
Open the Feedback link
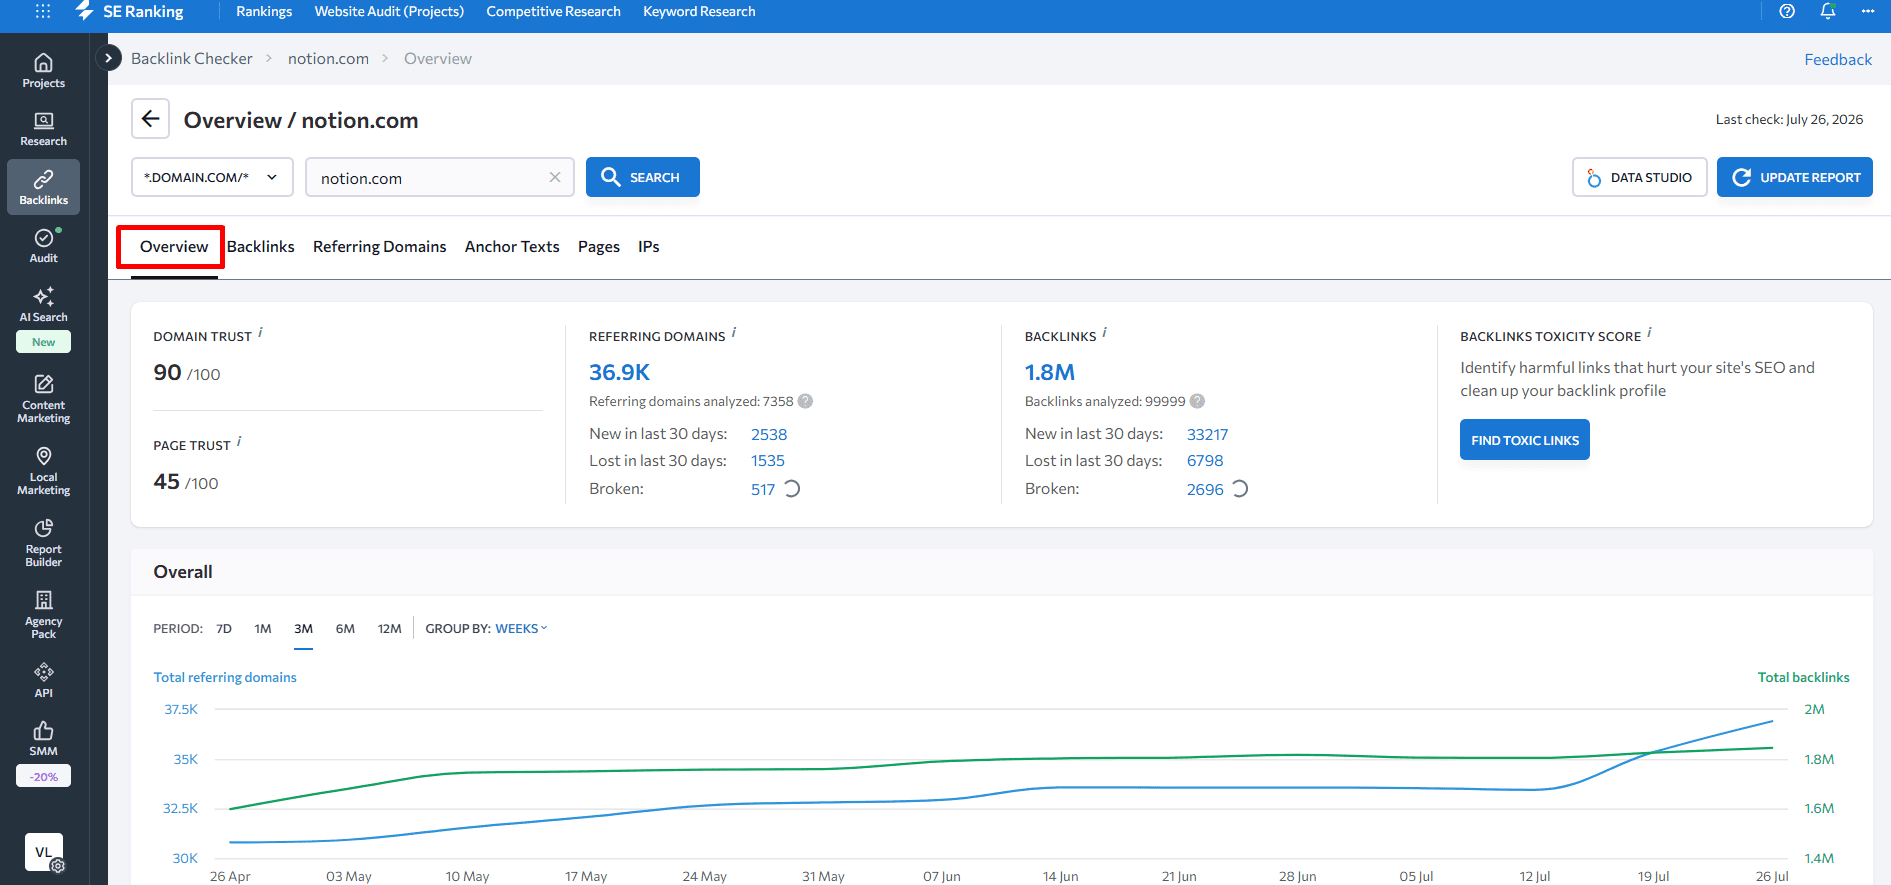point(1838,59)
